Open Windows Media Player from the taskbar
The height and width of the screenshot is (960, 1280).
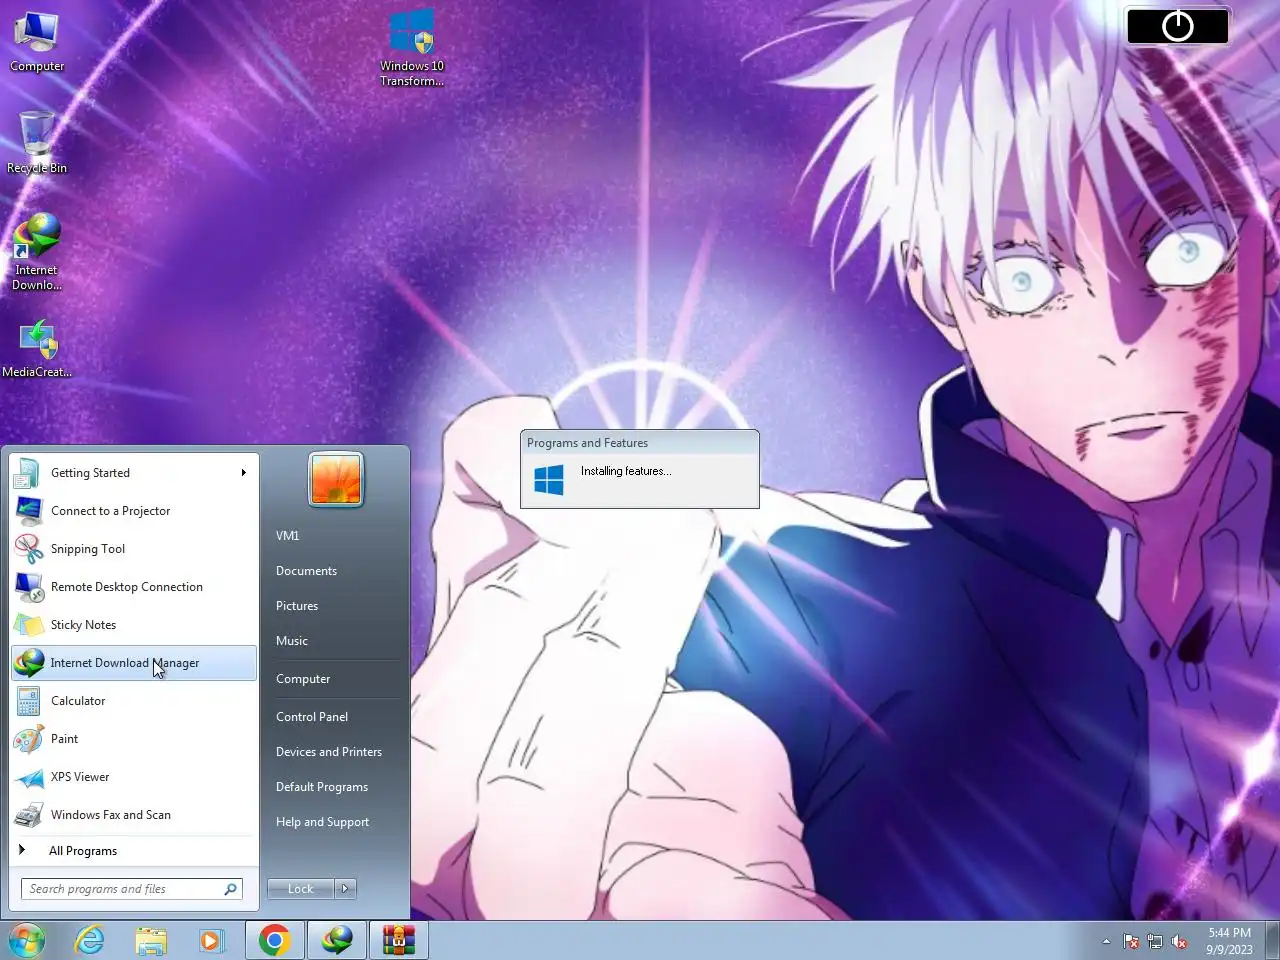[211, 940]
